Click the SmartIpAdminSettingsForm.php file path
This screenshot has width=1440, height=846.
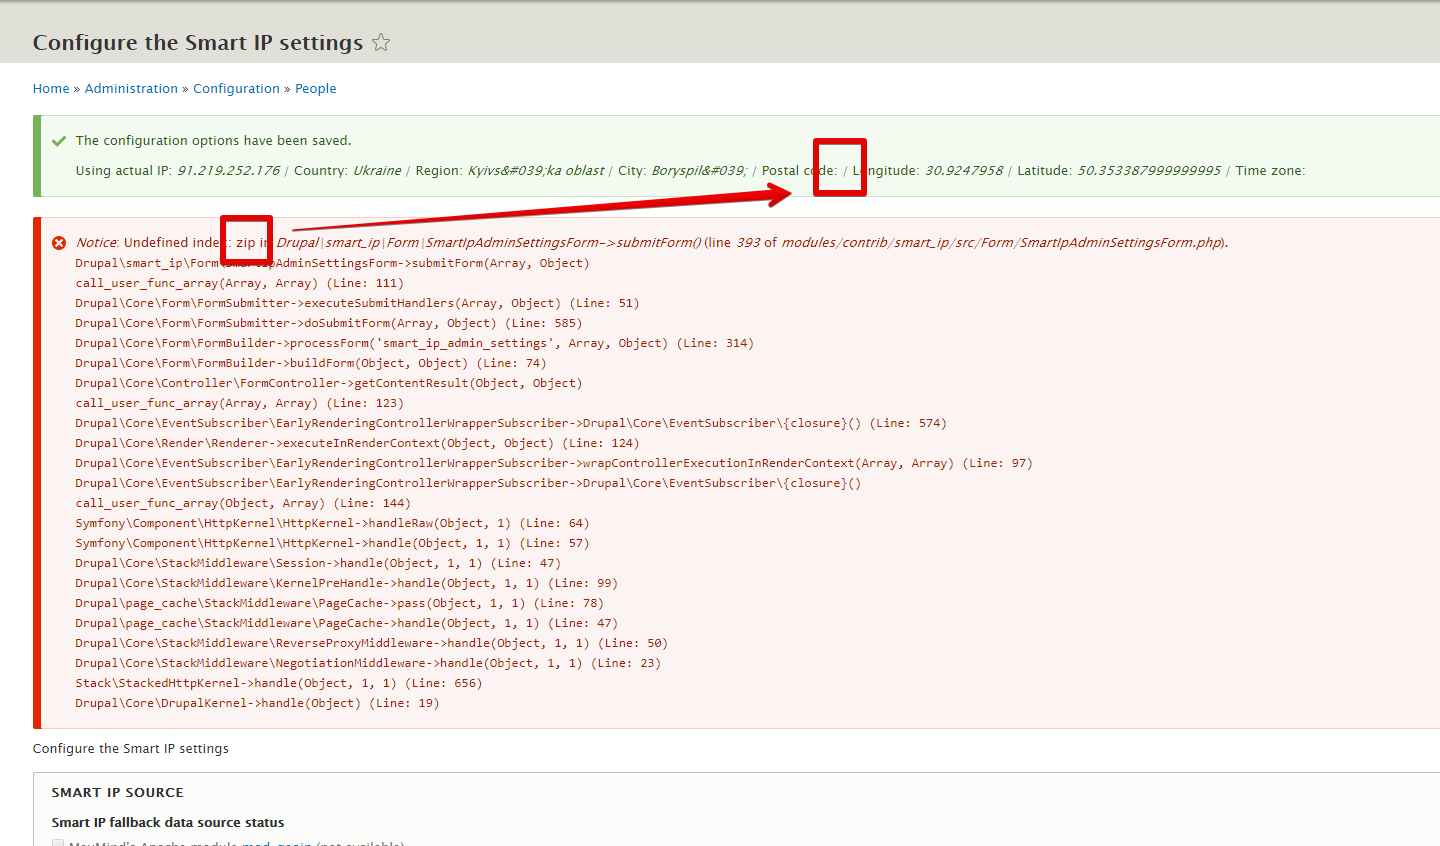(x=1002, y=243)
